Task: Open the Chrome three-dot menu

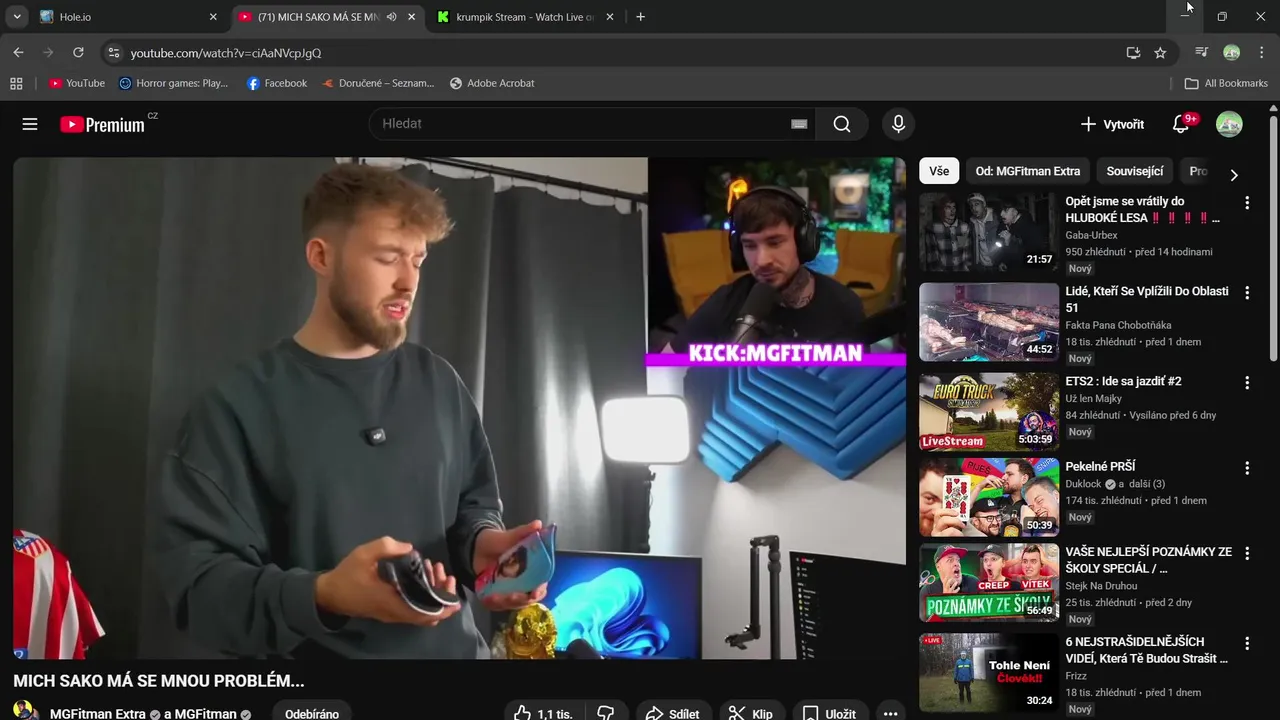Action: click(x=1262, y=52)
